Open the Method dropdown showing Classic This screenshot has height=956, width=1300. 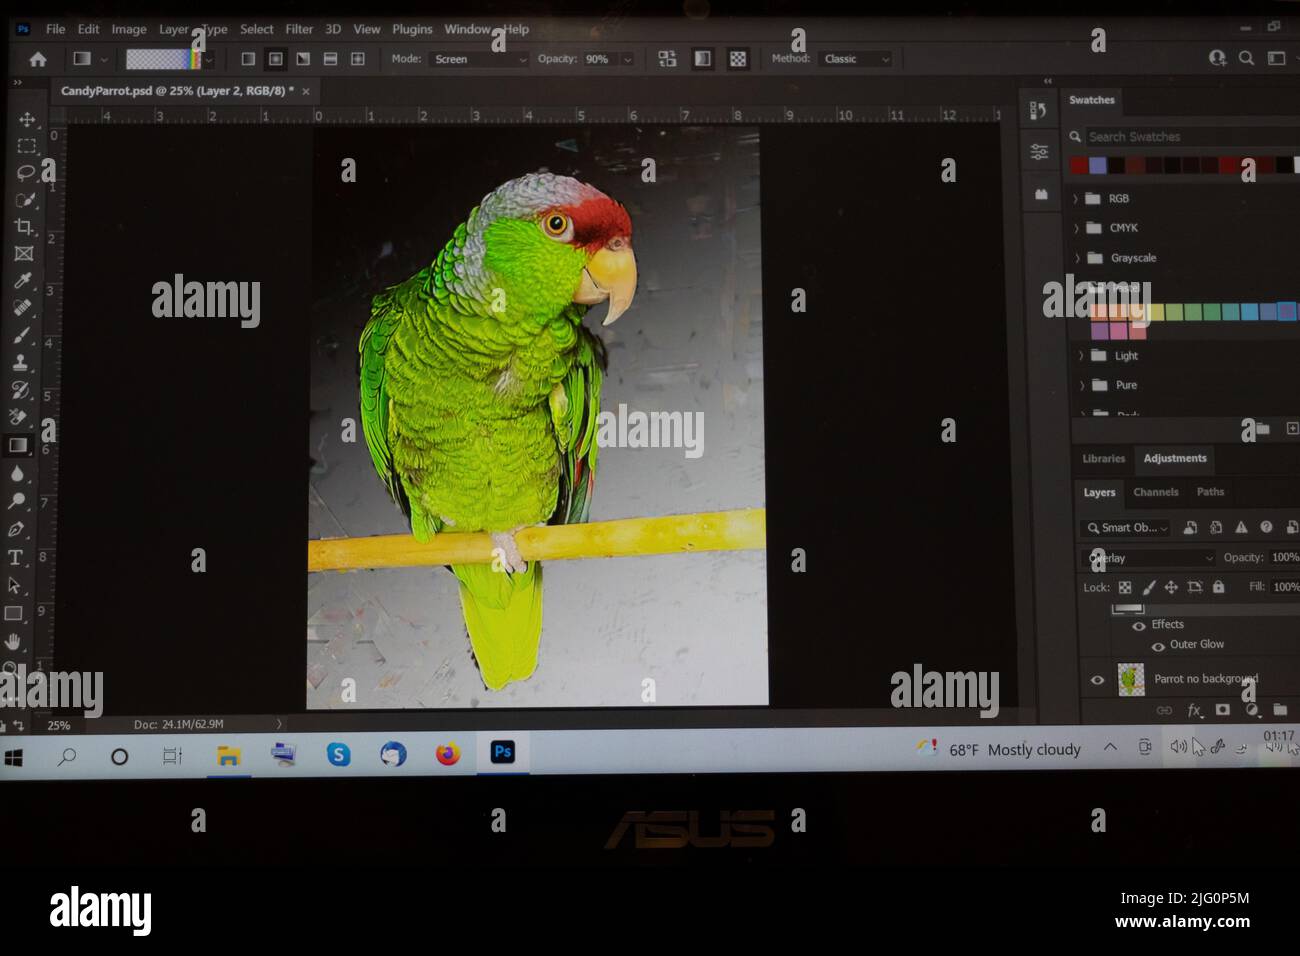(855, 59)
